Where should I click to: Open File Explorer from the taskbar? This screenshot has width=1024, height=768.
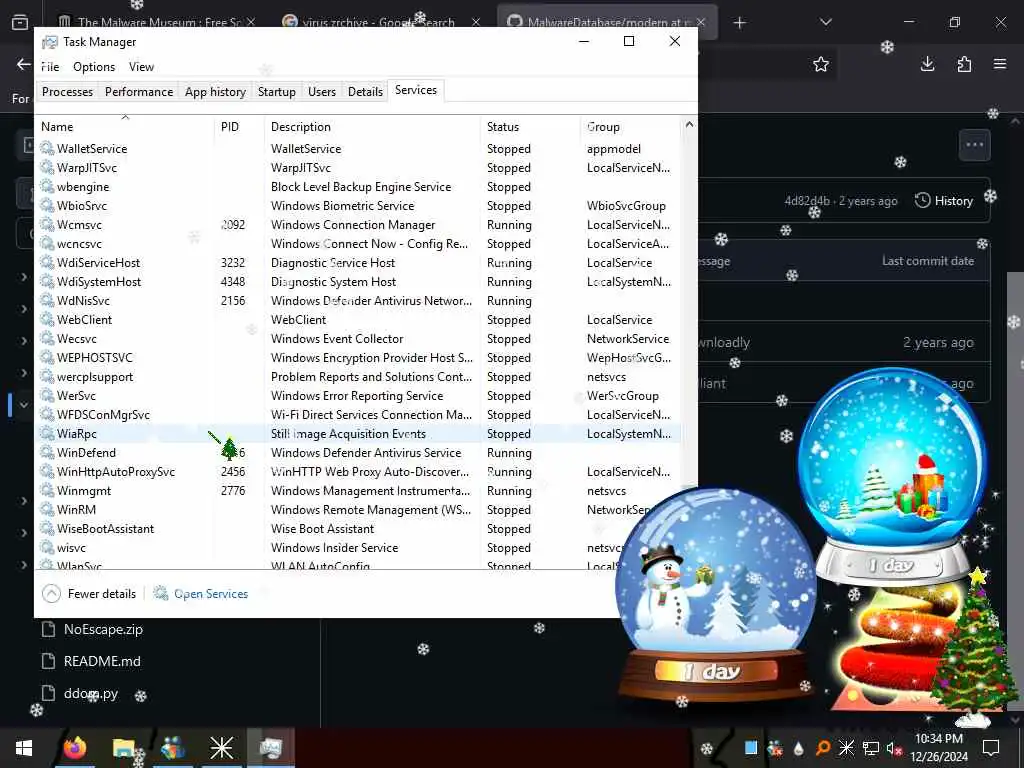point(123,748)
